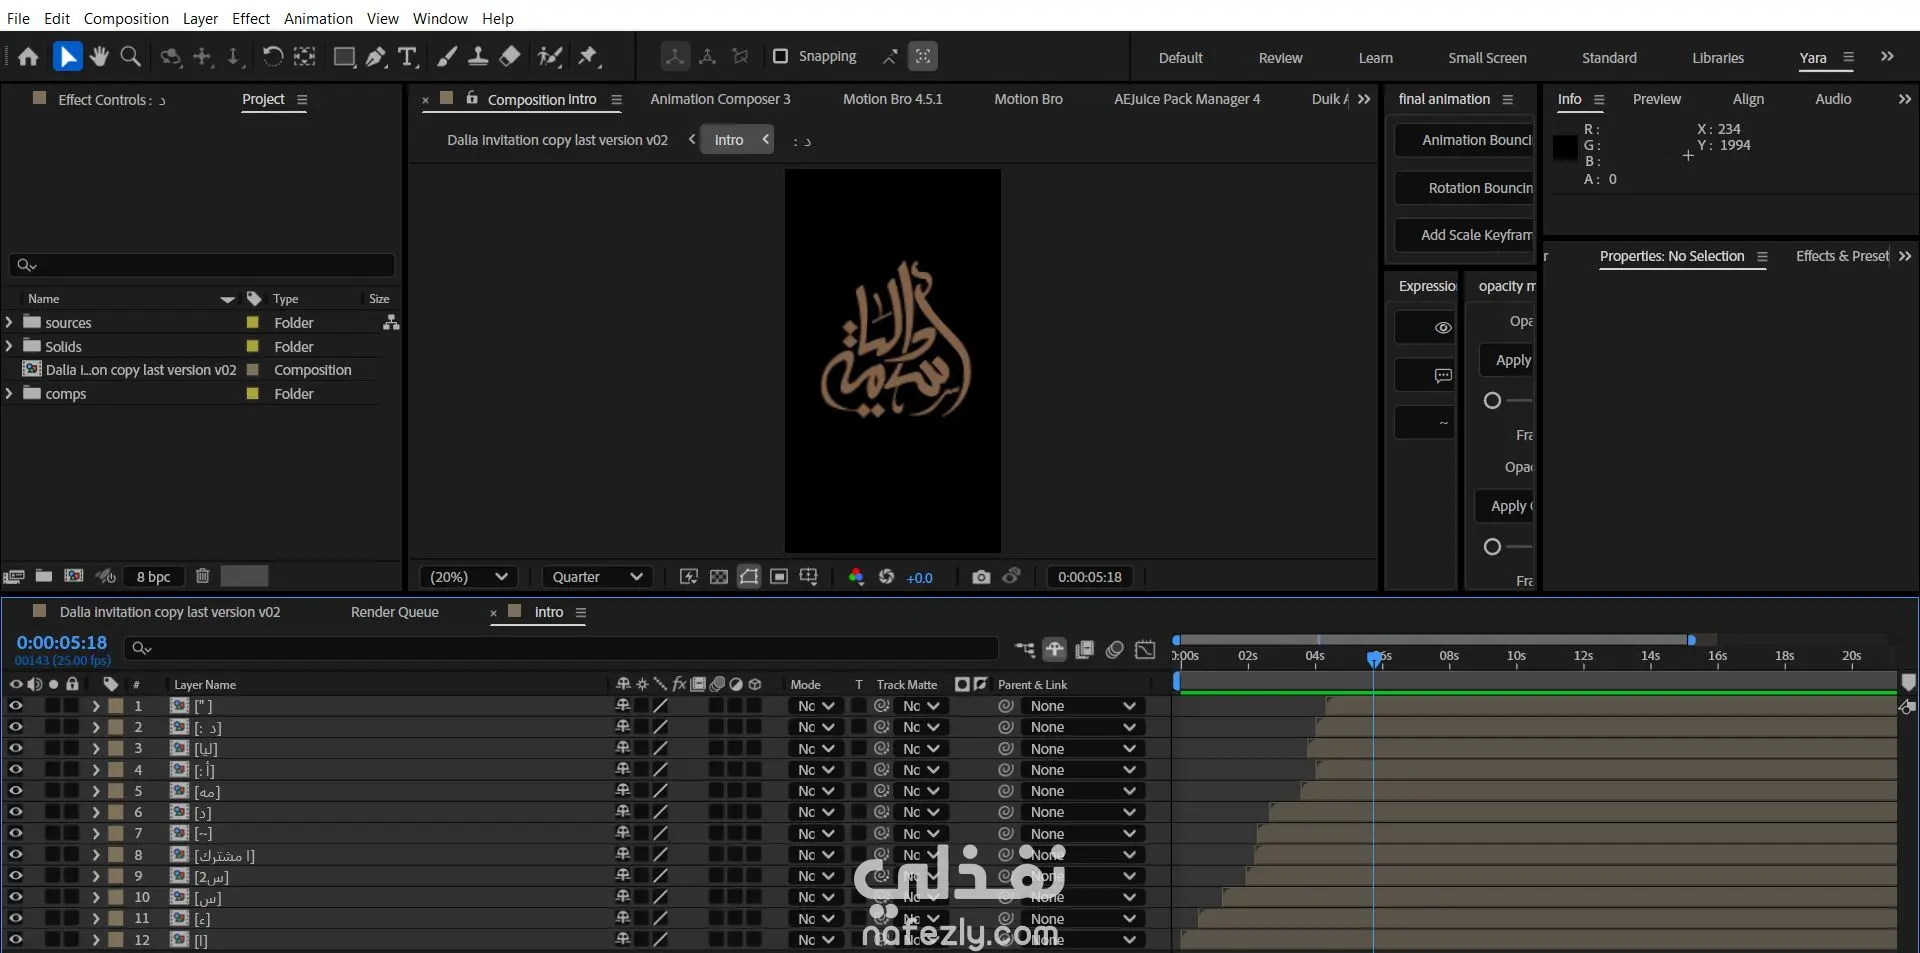Select the Rotation tool
1920x953 pixels.
click(x=272, y=57)
